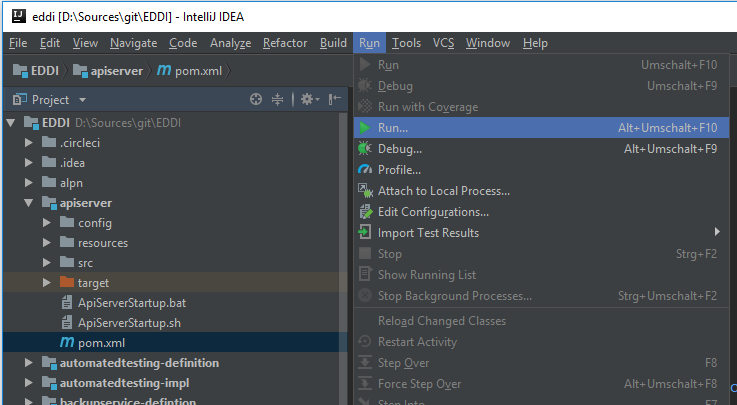The height and width of the screenshot is (405, 737).
Task: Click the Debug... bug icon
Action: tap(365, 149)
